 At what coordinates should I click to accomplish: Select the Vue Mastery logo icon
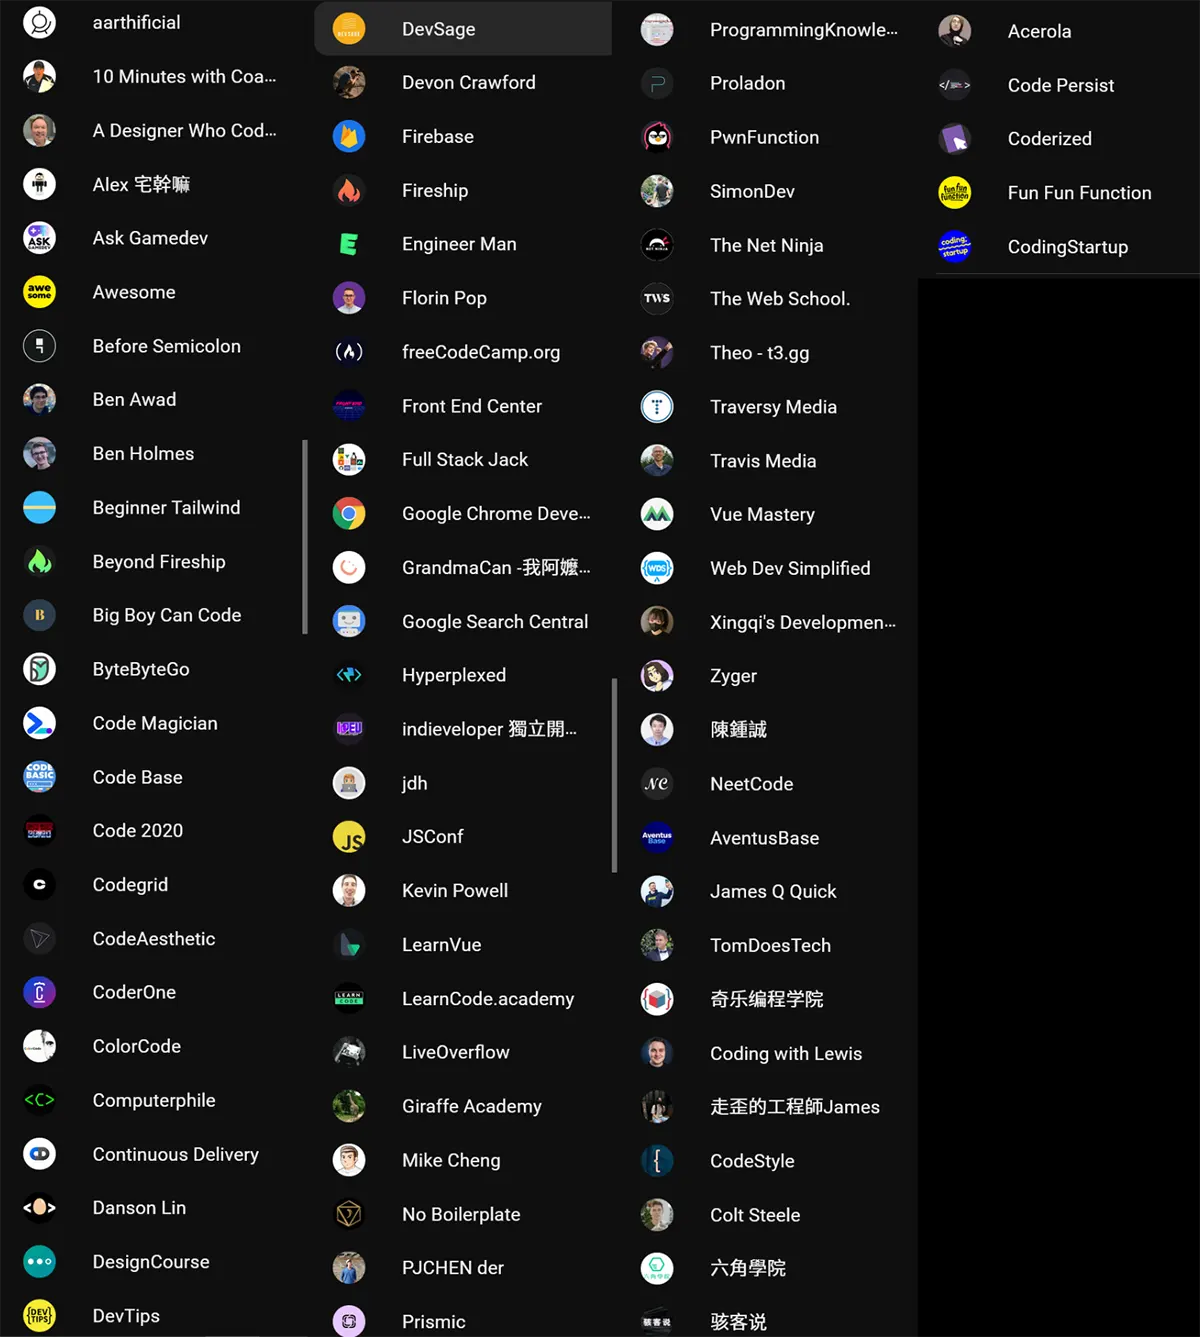[x=657, y=514]
